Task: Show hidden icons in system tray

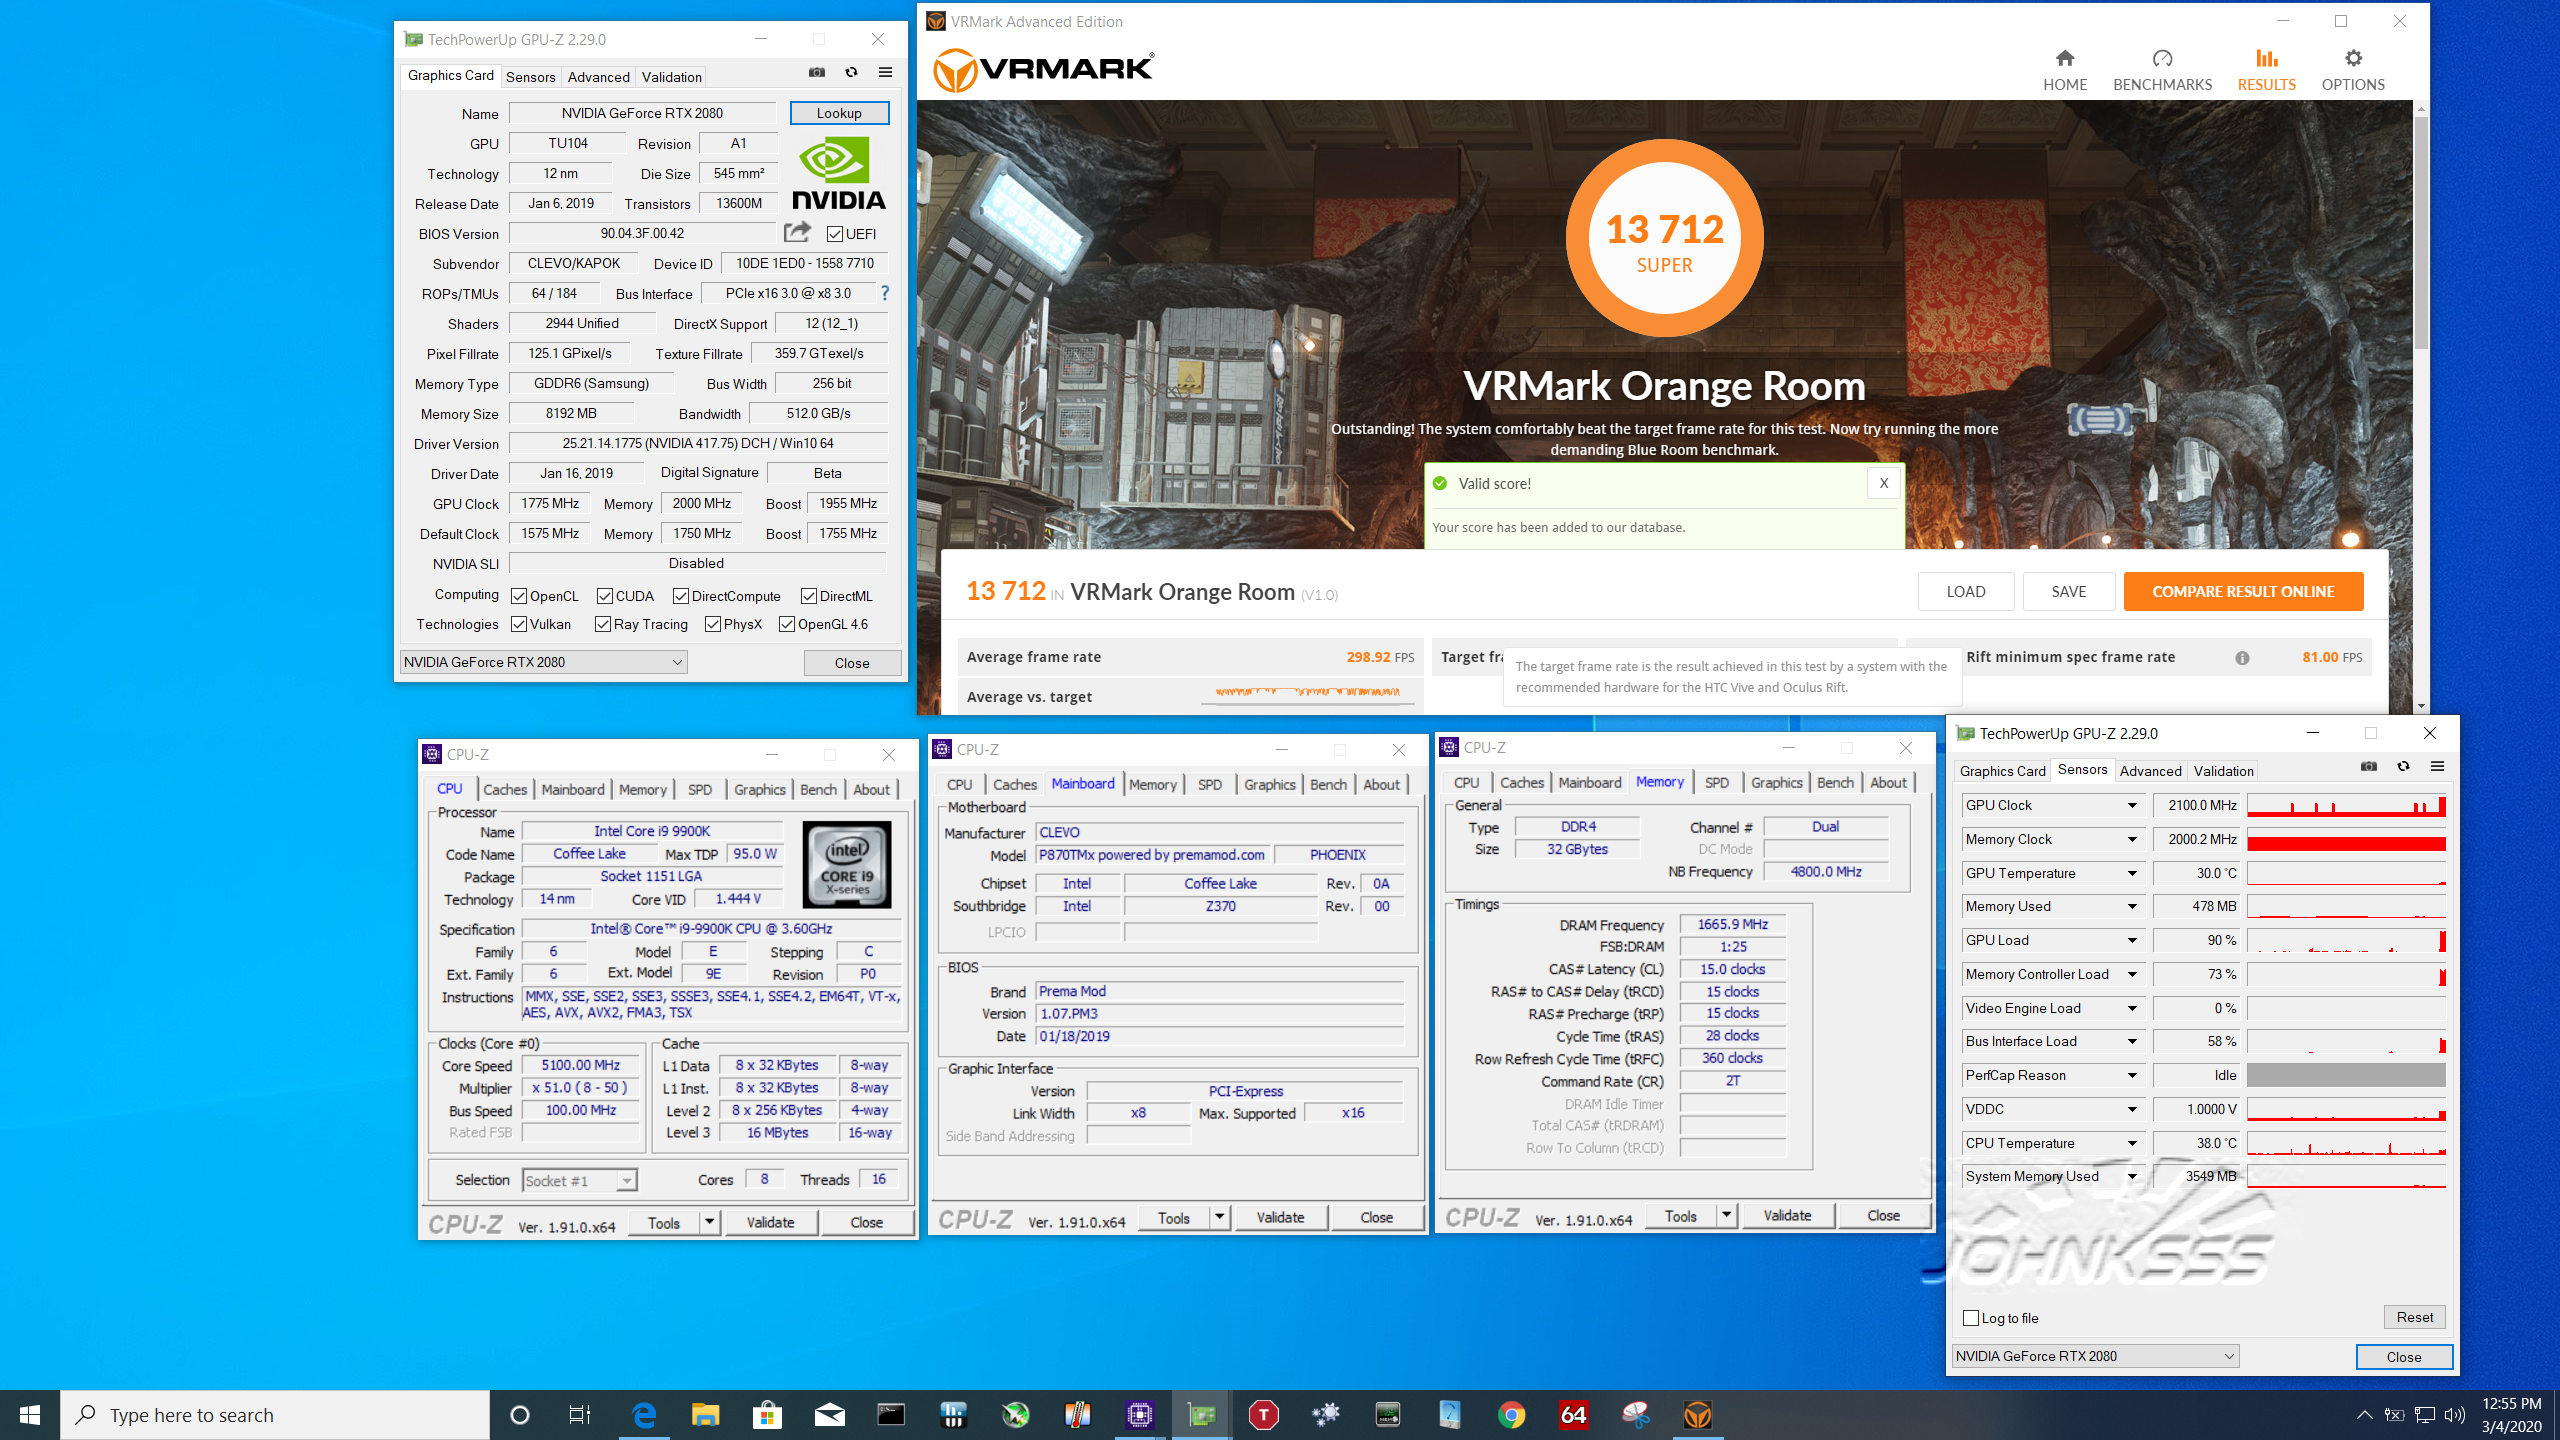Action: [x=2364, y=1415]
